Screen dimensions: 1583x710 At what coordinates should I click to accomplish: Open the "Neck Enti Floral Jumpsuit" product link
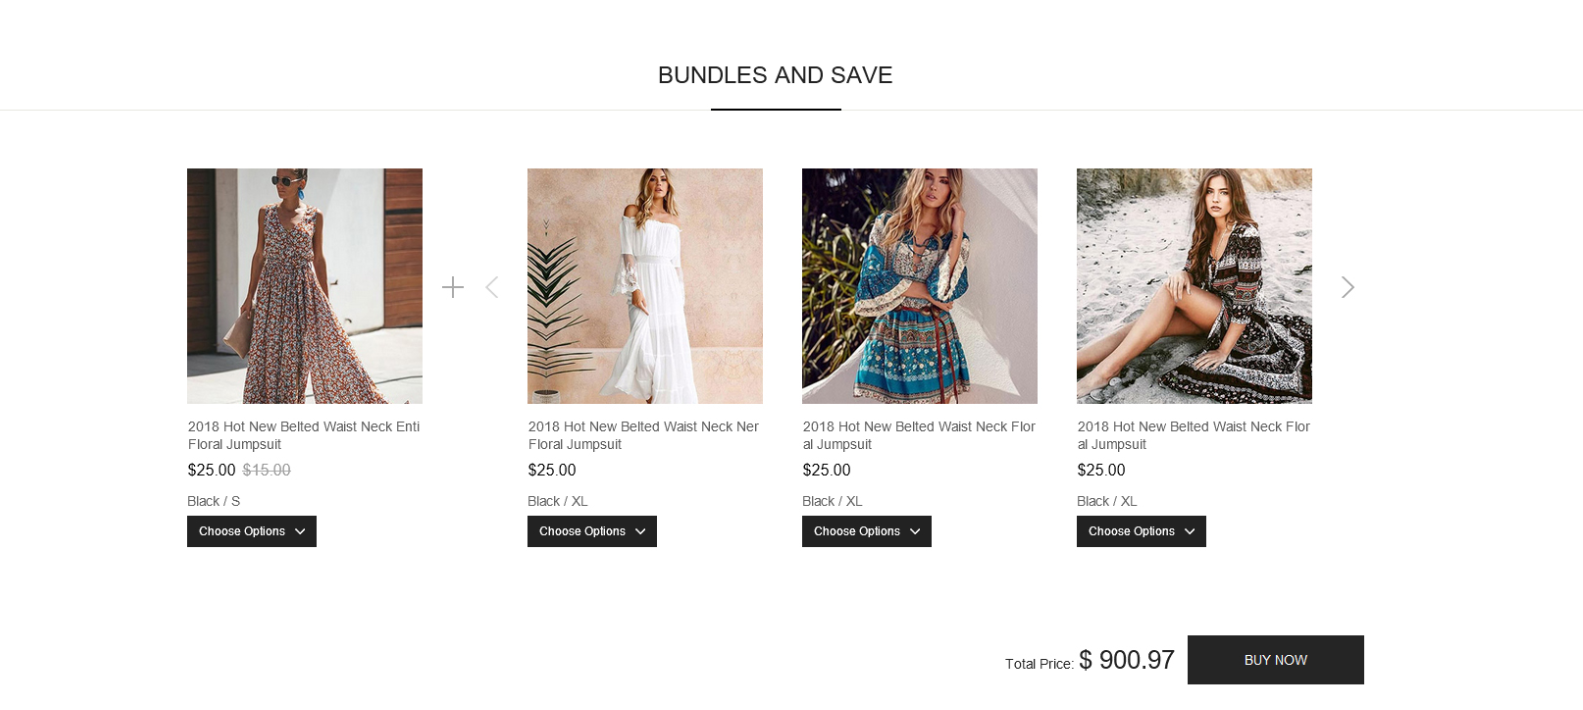tap(303, 435)
